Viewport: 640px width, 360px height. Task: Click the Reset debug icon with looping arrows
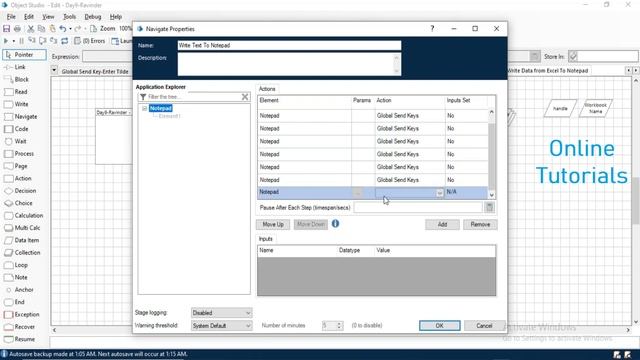pos(64,41)
